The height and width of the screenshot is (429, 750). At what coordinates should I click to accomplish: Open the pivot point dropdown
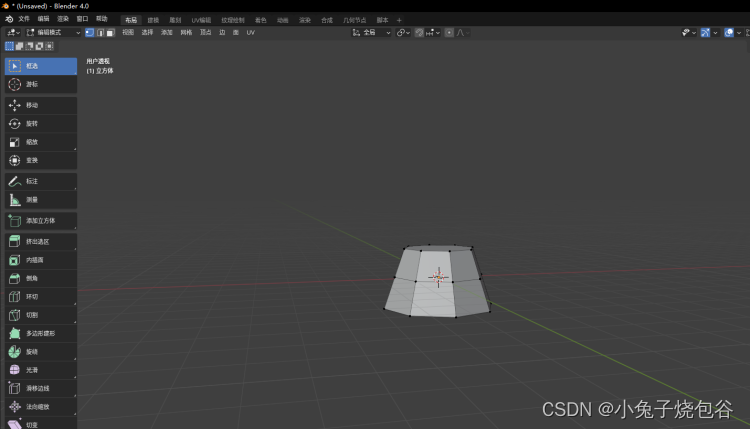[403, 33]
